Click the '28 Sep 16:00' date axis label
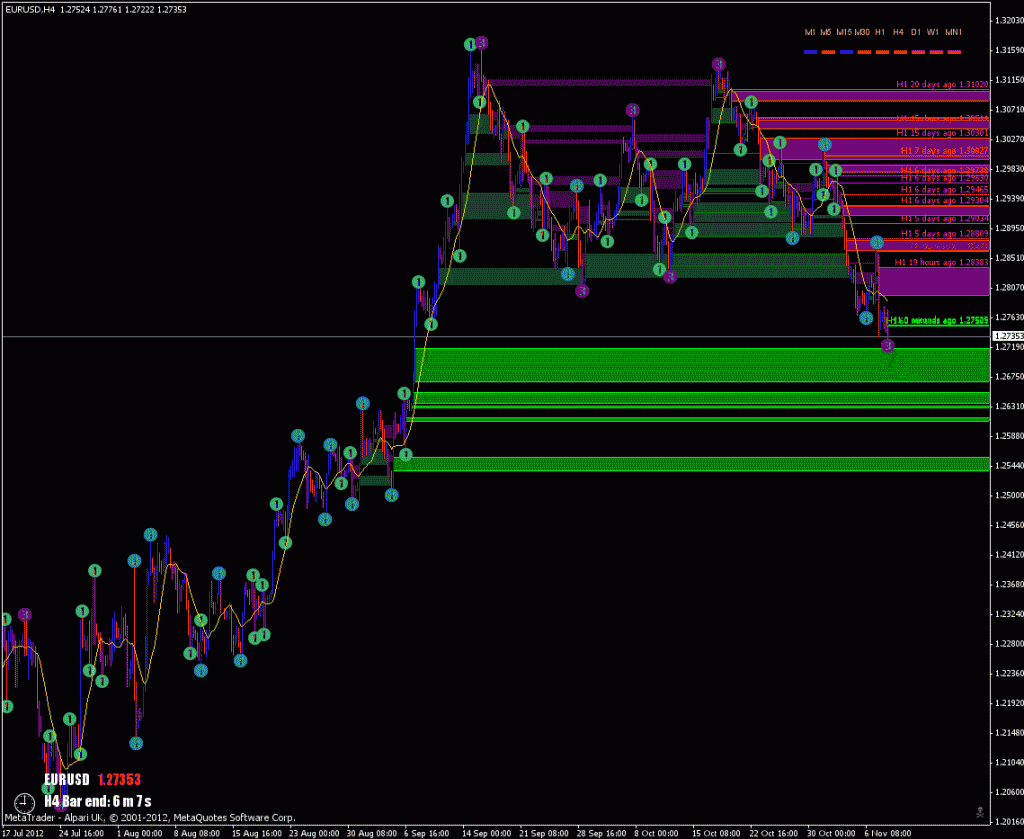 click(x=600, y=834)
